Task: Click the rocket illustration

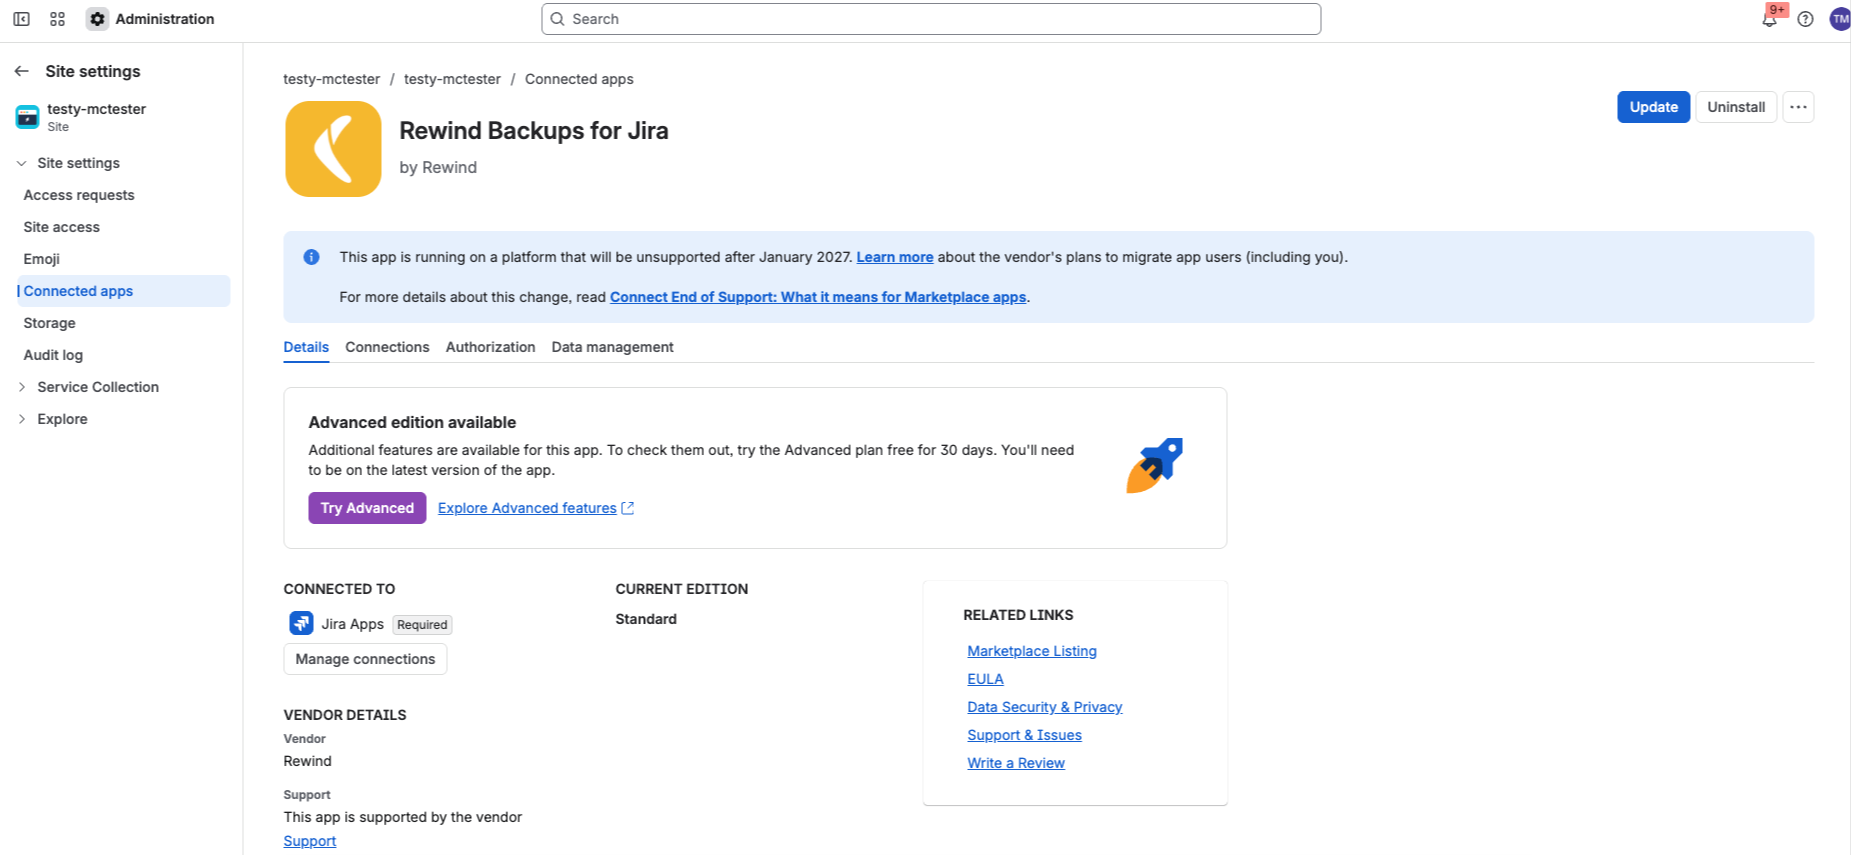Action: [x=1154, y=466]
